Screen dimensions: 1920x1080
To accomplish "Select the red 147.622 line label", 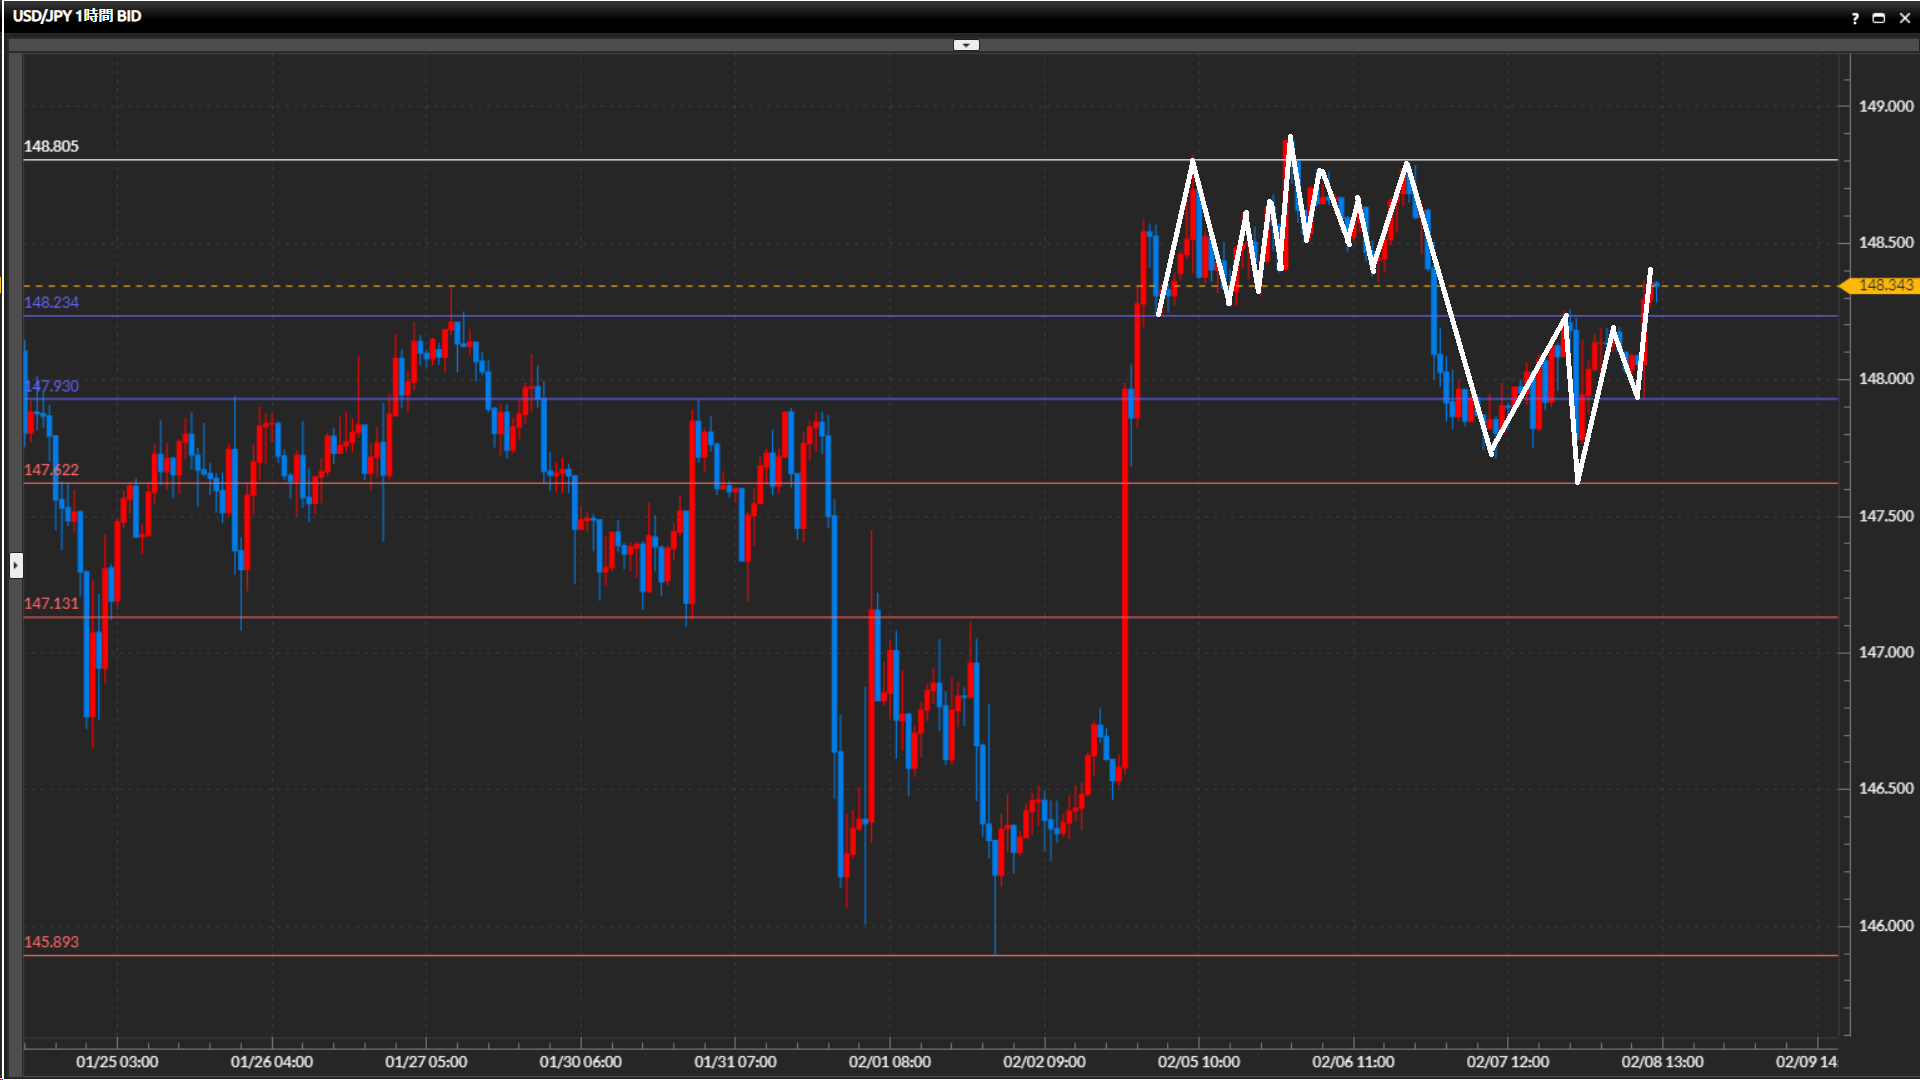I will pyautogui.click(x=51, y=470).
